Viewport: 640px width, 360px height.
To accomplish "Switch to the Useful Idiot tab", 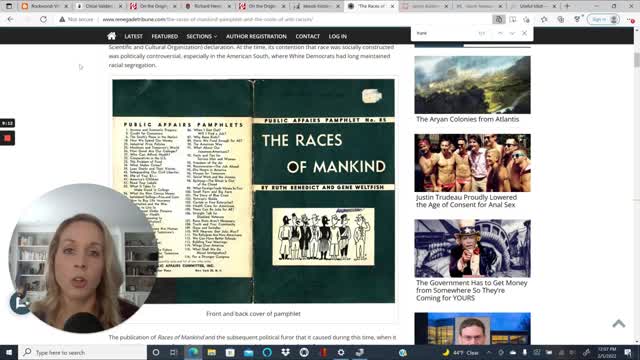I will click(x=534, y=6).
